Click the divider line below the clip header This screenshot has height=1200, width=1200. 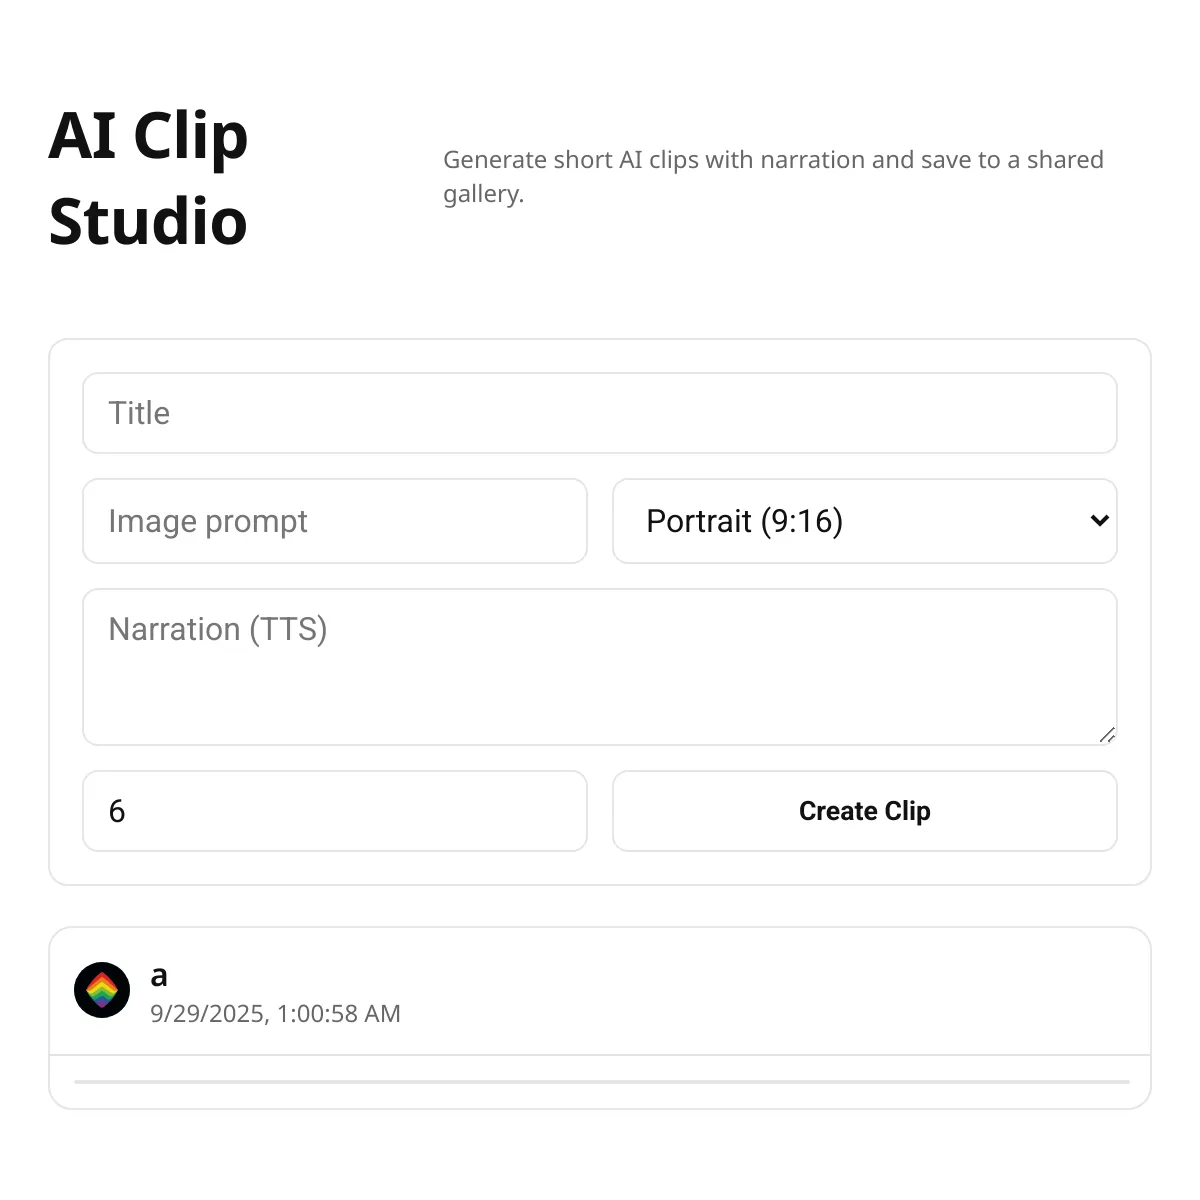(x=600, y=1055)
